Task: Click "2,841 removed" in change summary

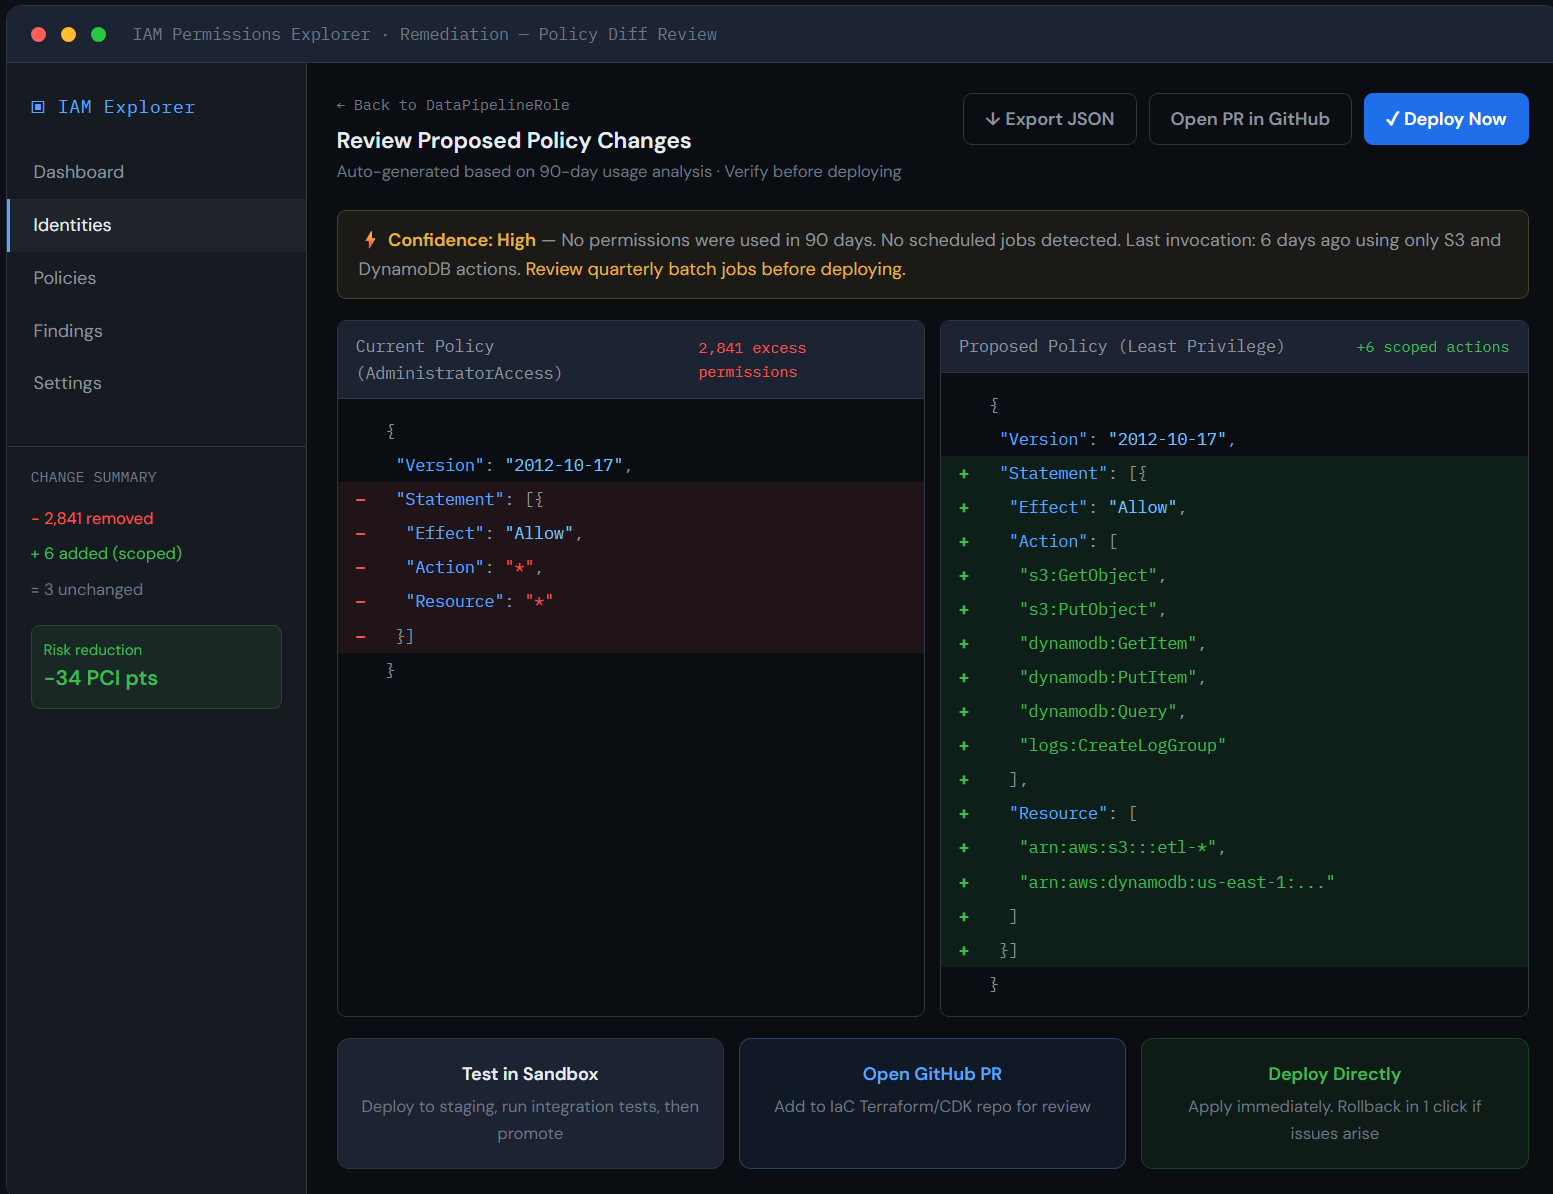Action: point(92,518)
